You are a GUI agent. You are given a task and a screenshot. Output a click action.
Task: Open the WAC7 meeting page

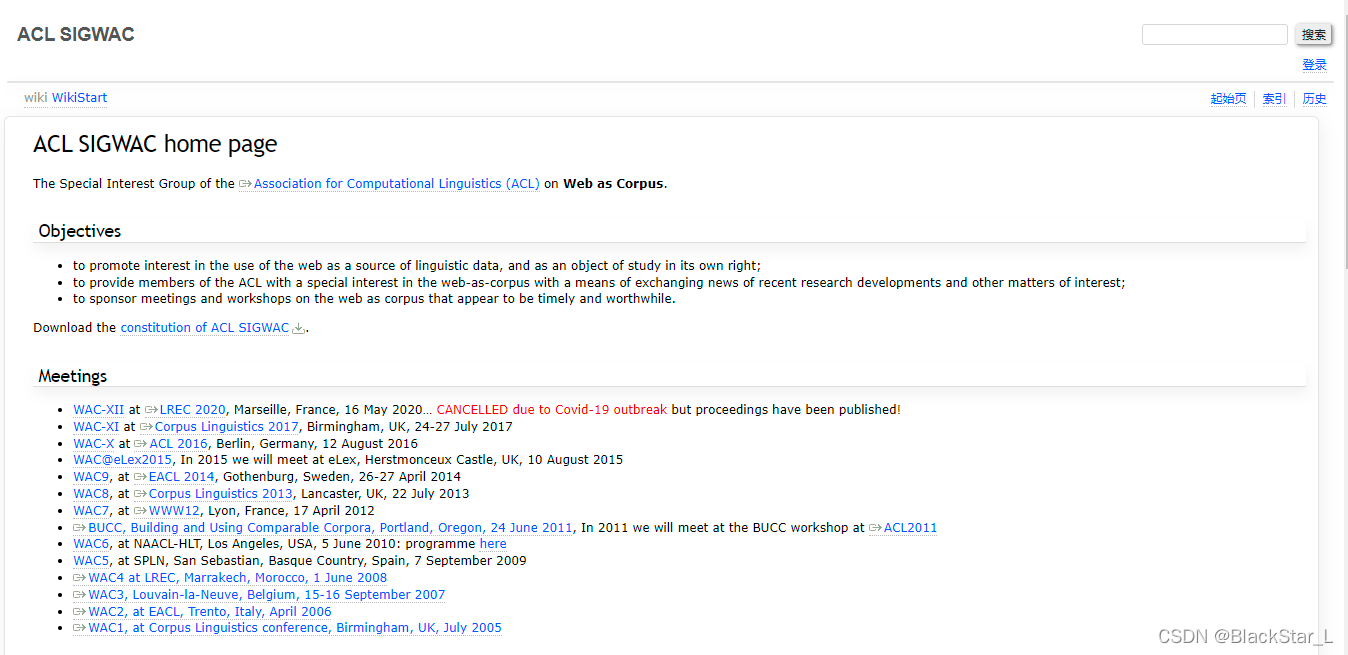pyautogui.click(x=91, y=511)
